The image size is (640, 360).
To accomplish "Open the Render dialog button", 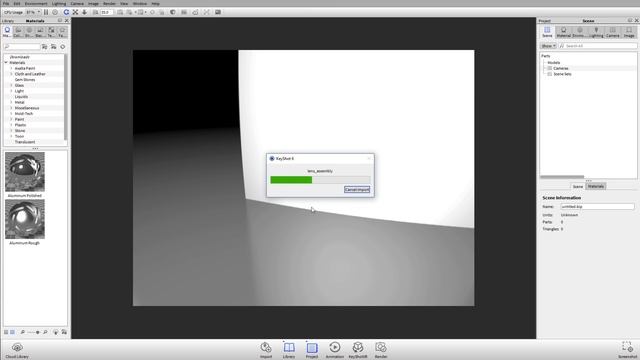I will tap(381, 350).
